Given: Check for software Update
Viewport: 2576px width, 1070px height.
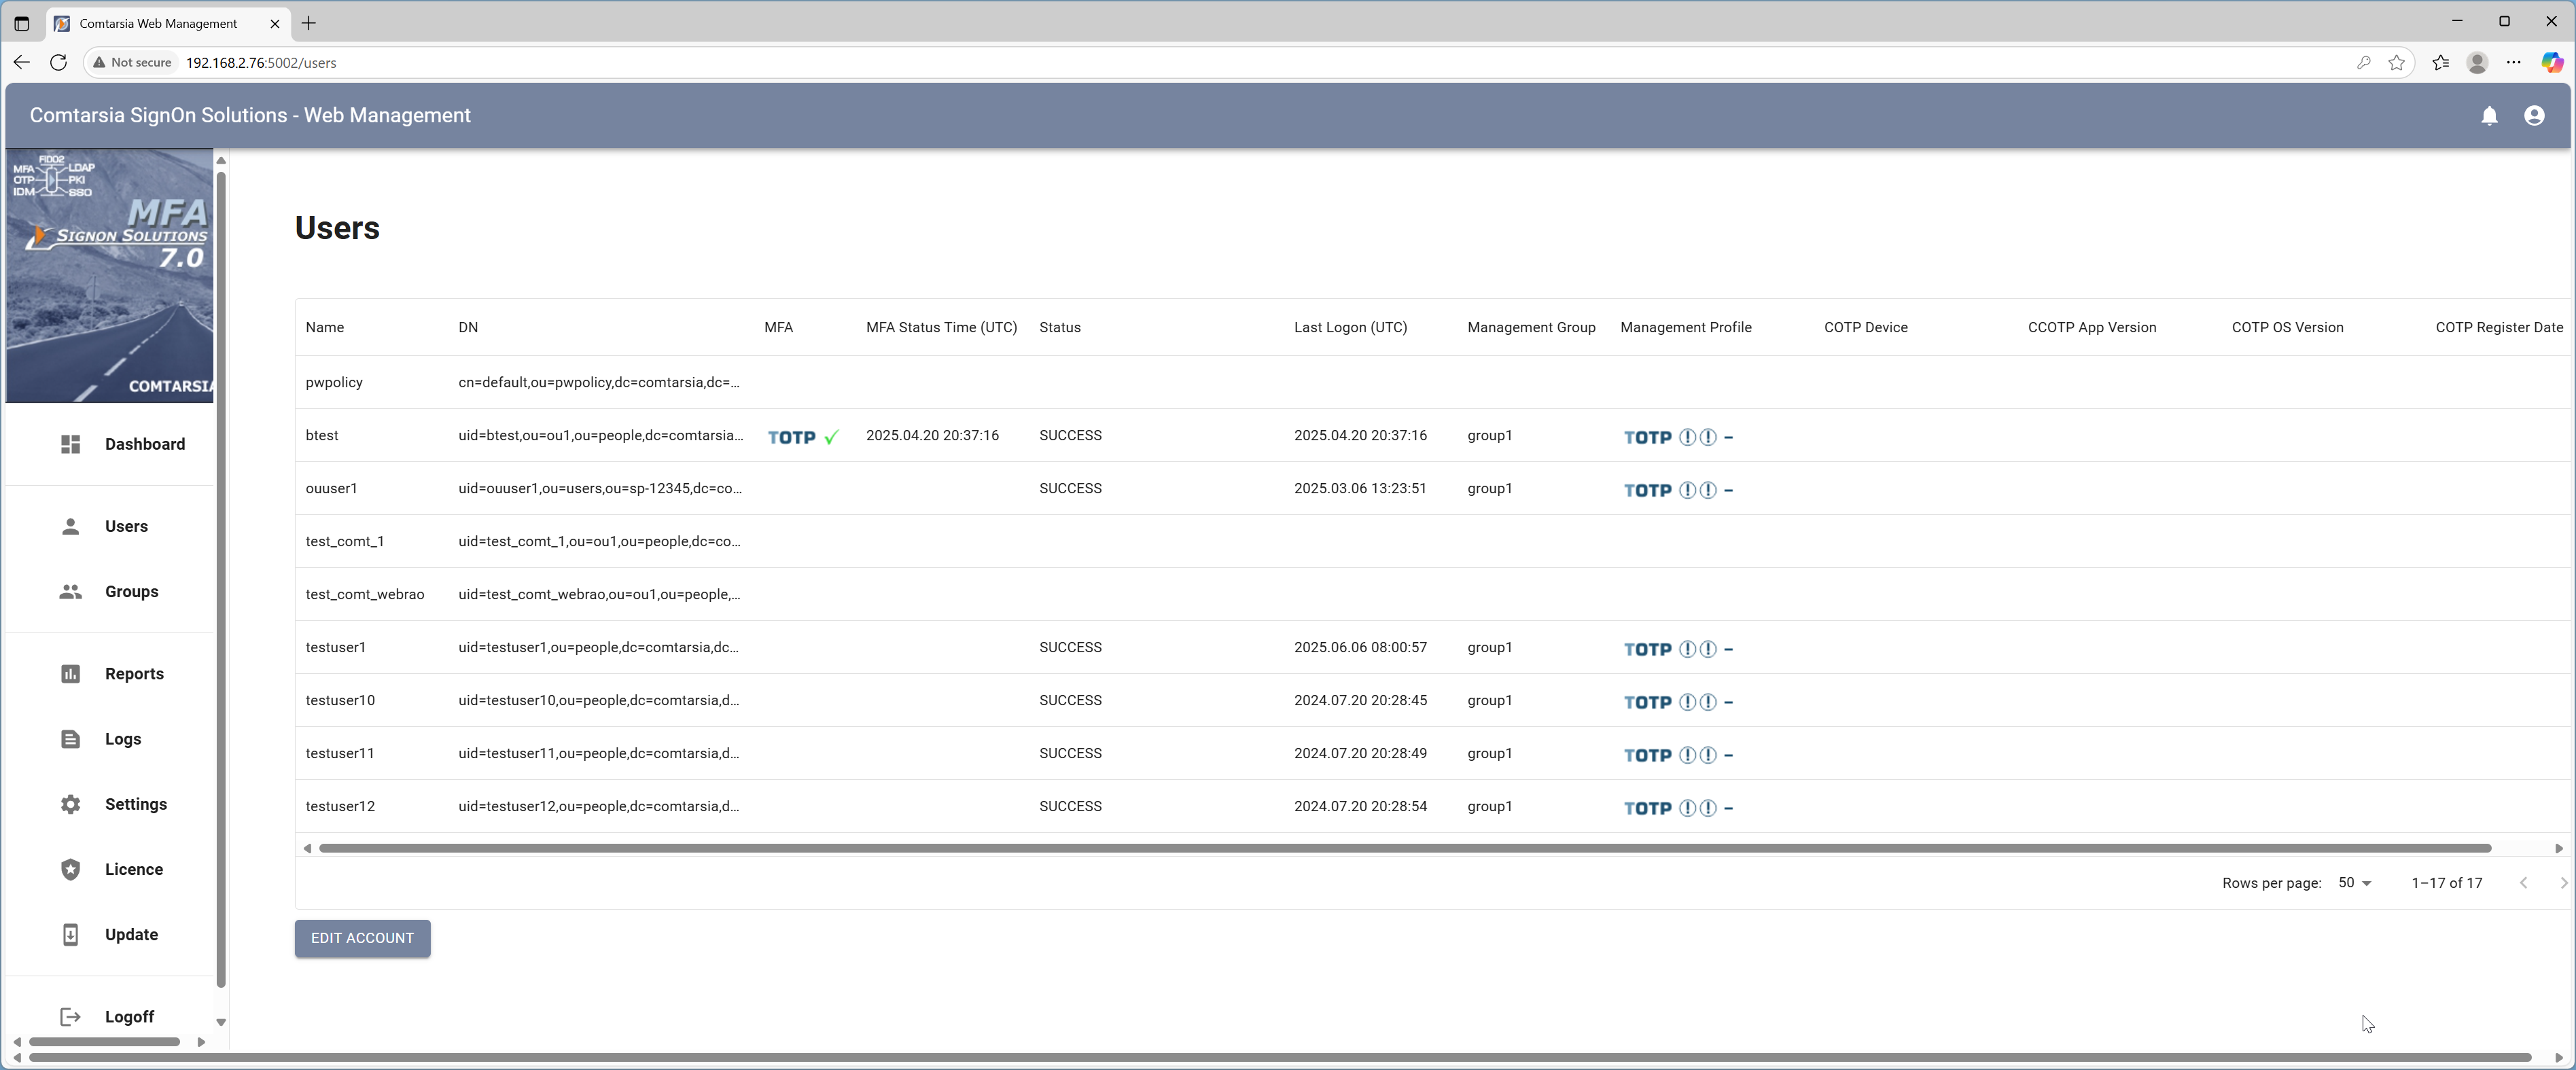Looking at the screenshot, I should (x=131, y=934).
